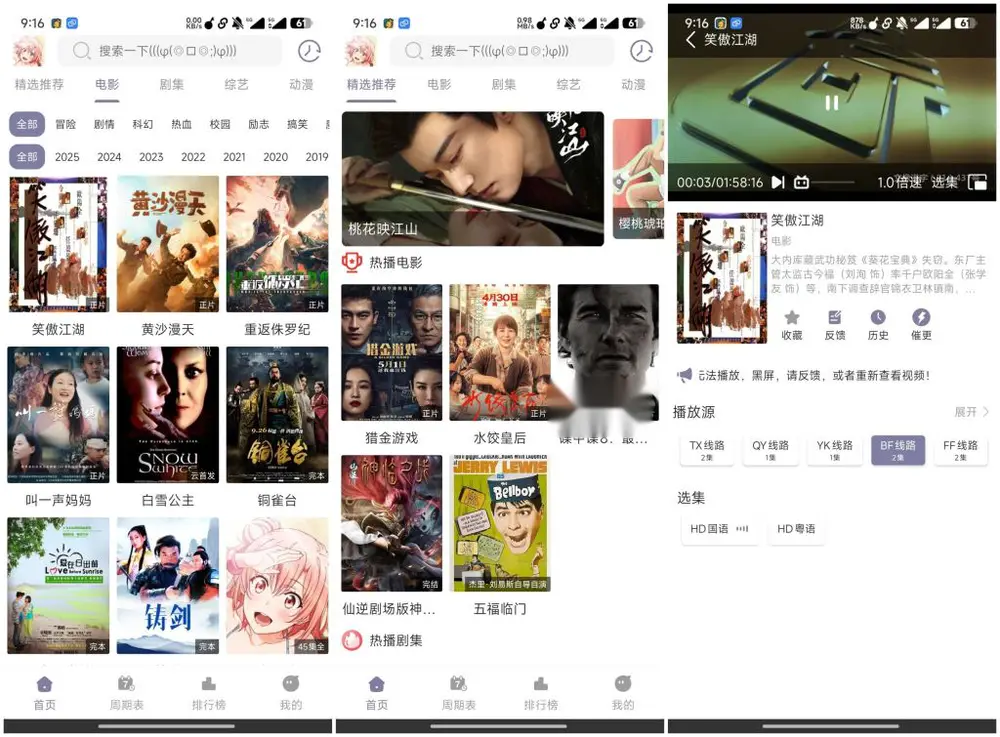Tap search field on 精选推荐 screen
The width and height of the screenshot is (1000, 737).
click(x=502, y=51)
